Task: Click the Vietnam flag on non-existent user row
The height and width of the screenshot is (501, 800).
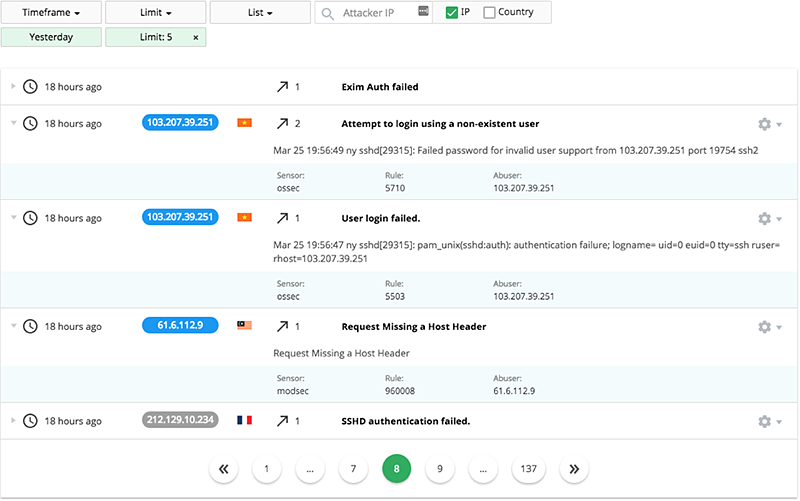Action: (243, 124)
